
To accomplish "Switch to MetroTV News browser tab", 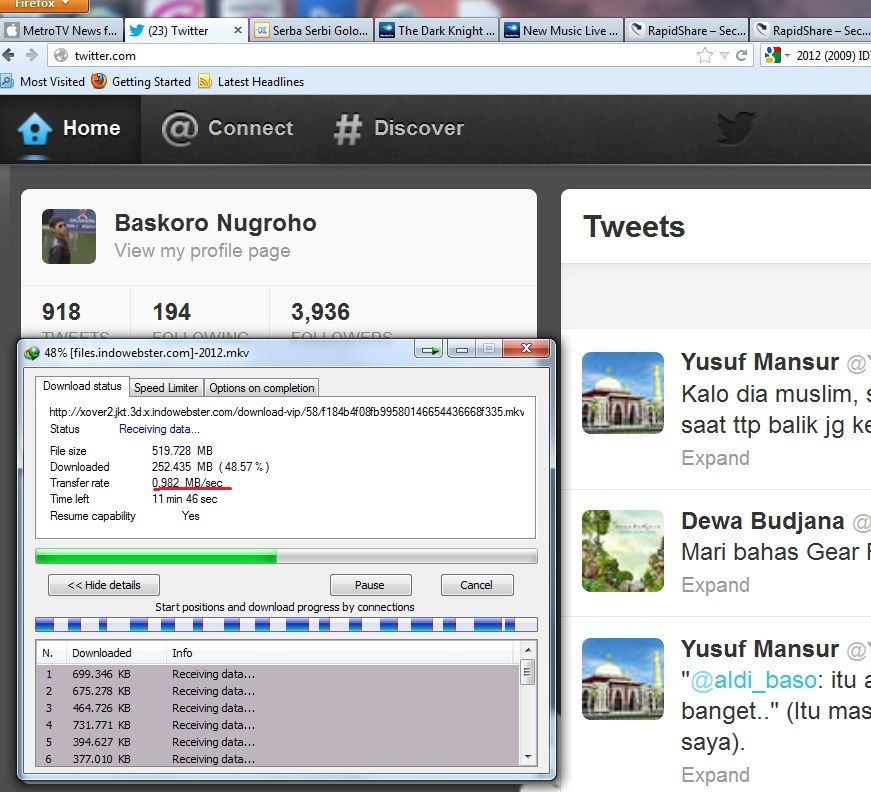I will 62,31.
